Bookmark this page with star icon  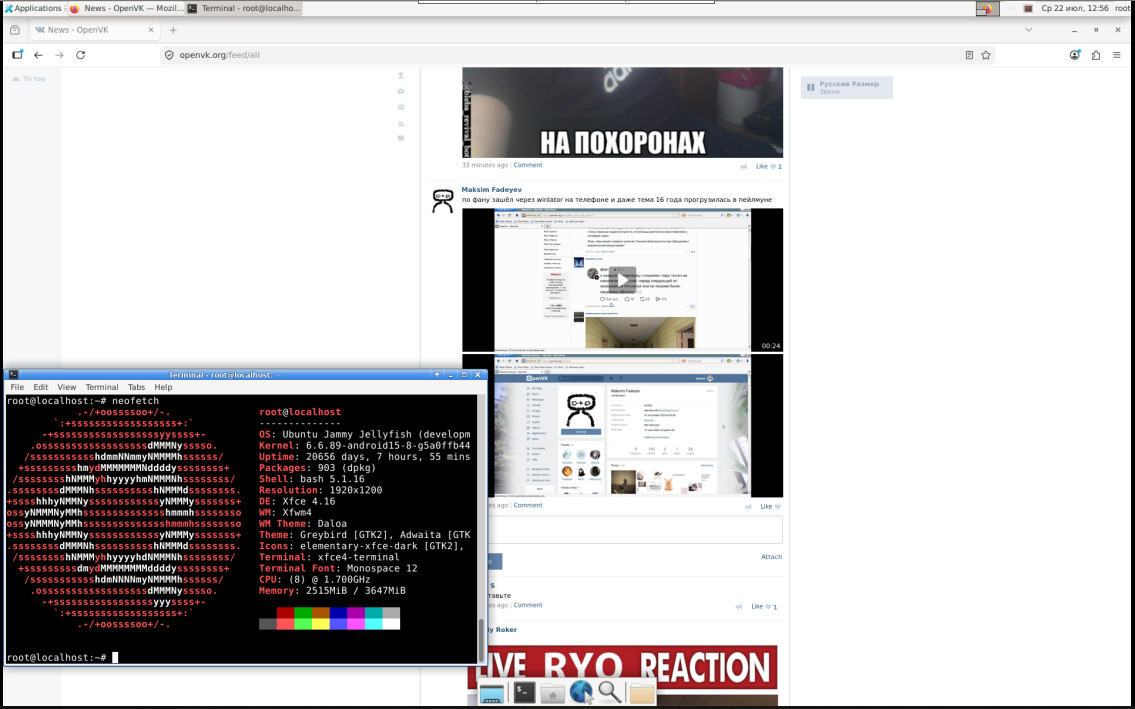[986, 55]
